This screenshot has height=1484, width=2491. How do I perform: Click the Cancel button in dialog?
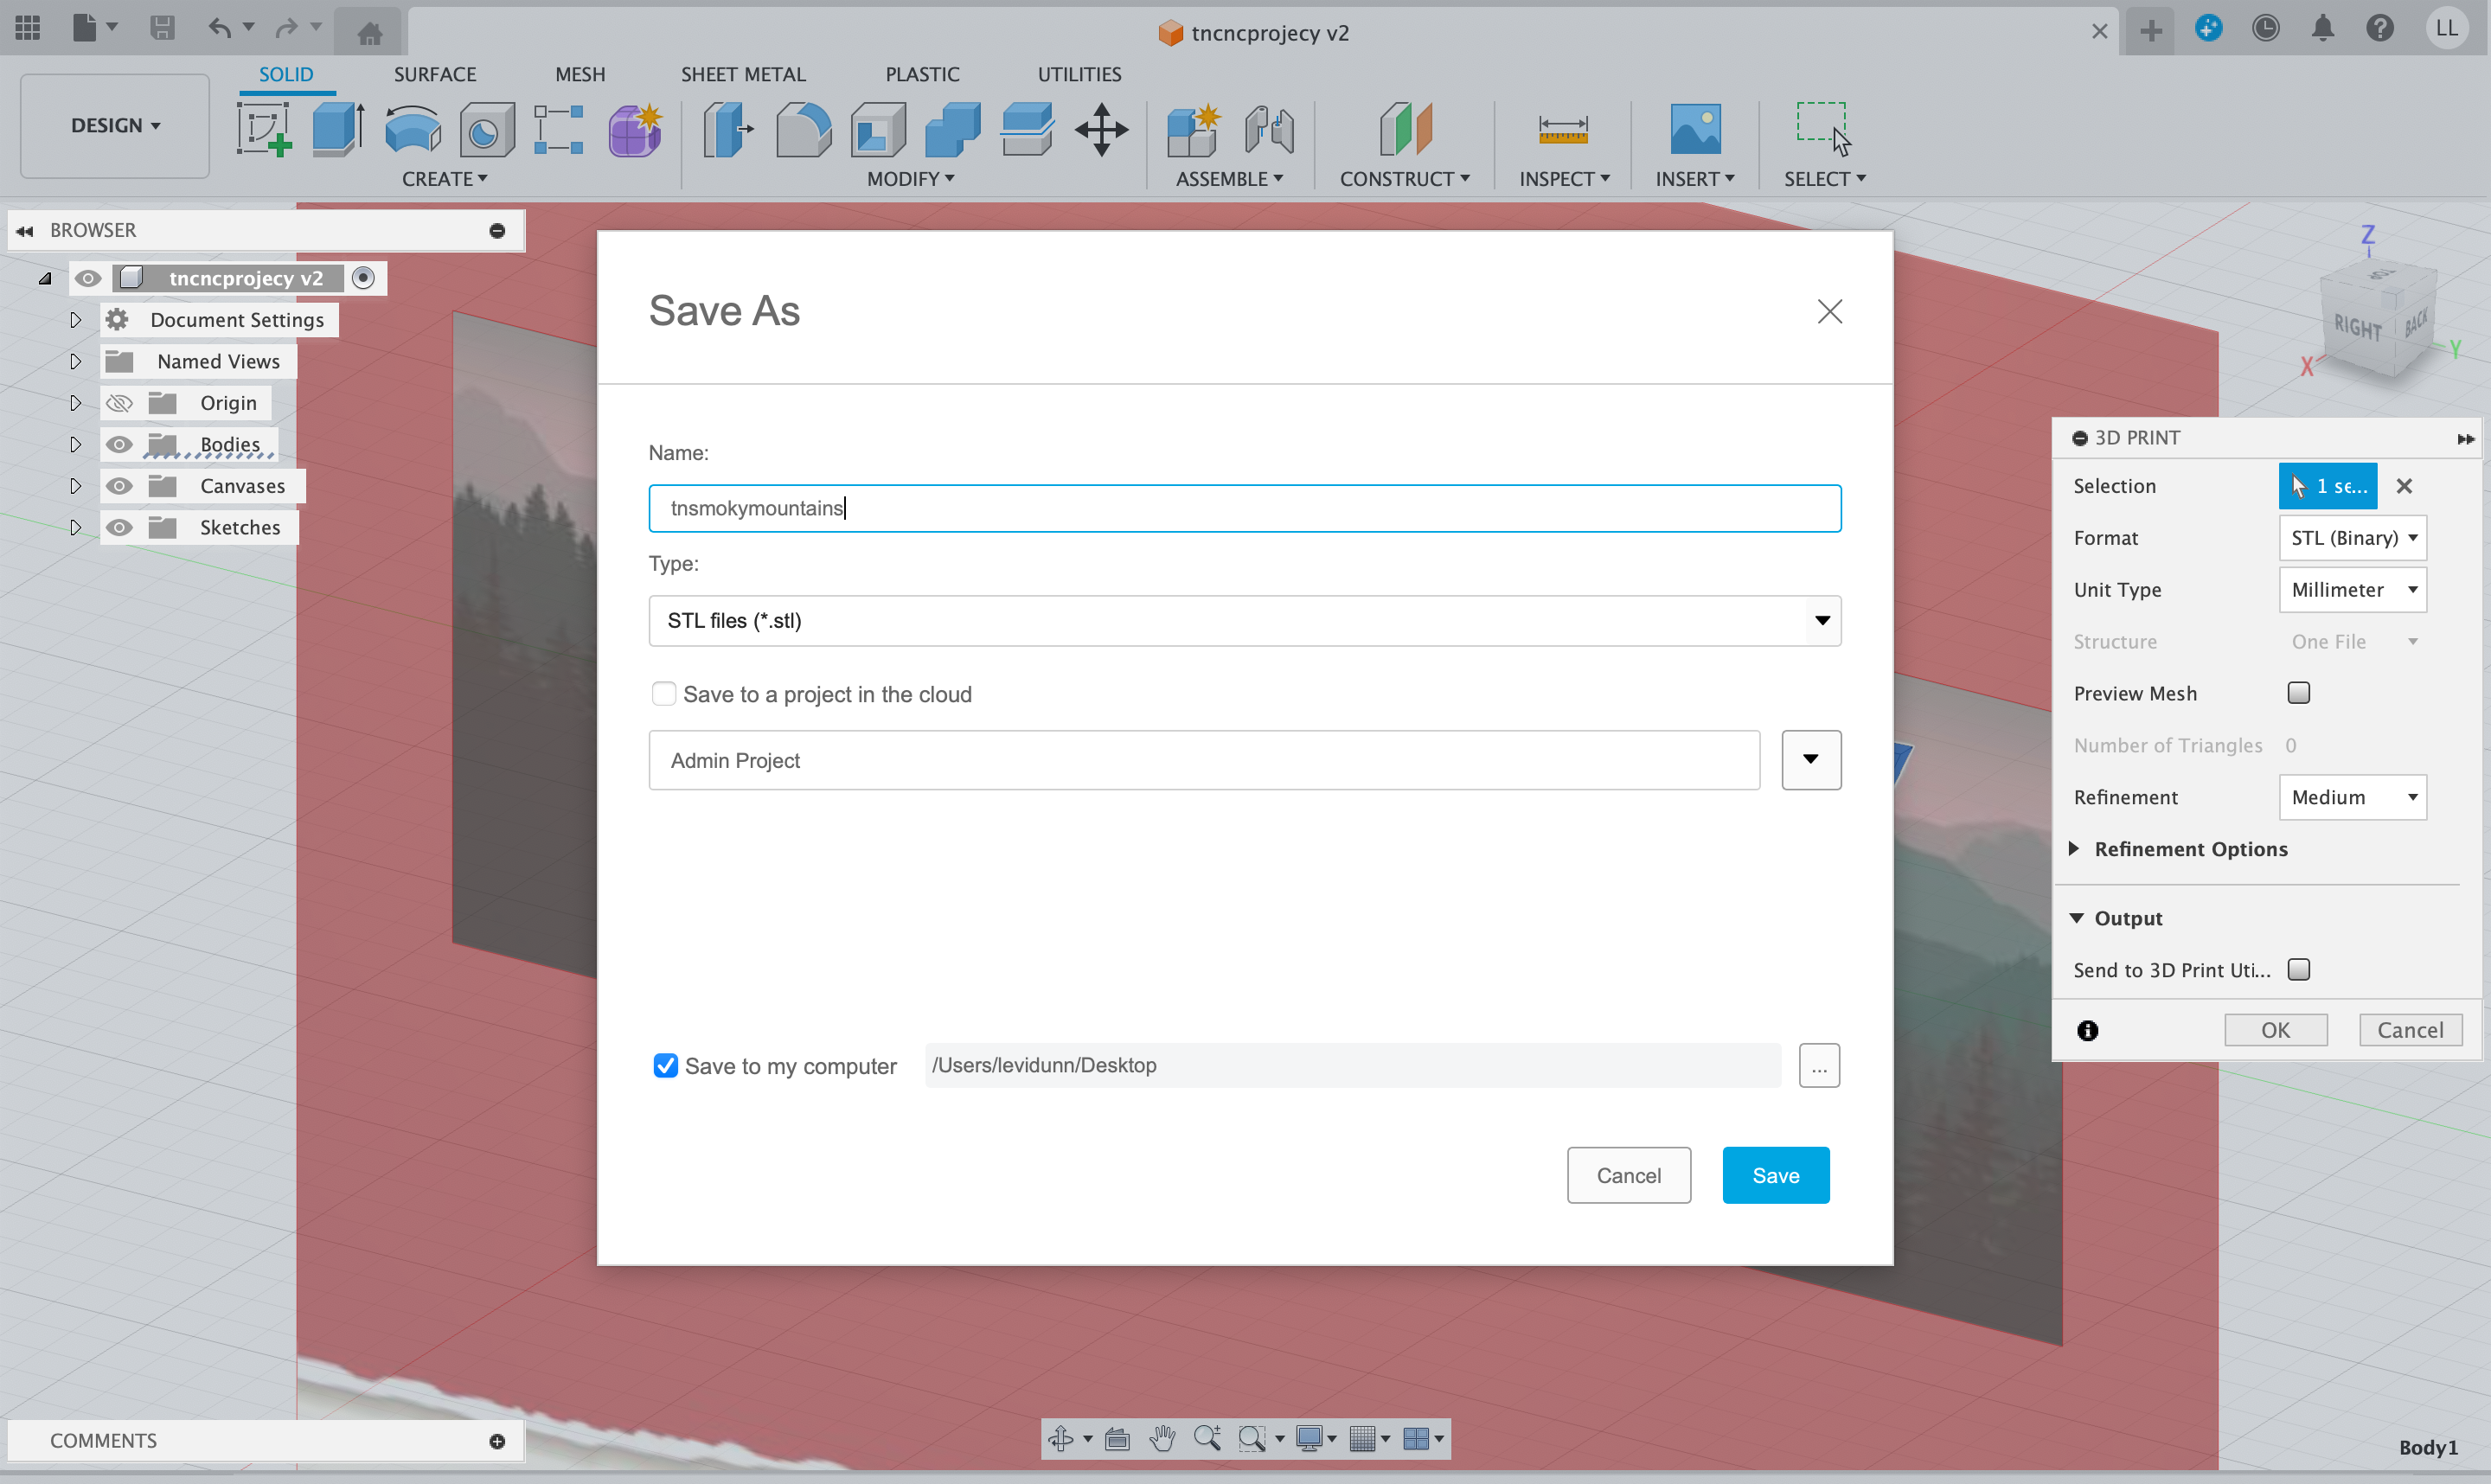1627,1174
